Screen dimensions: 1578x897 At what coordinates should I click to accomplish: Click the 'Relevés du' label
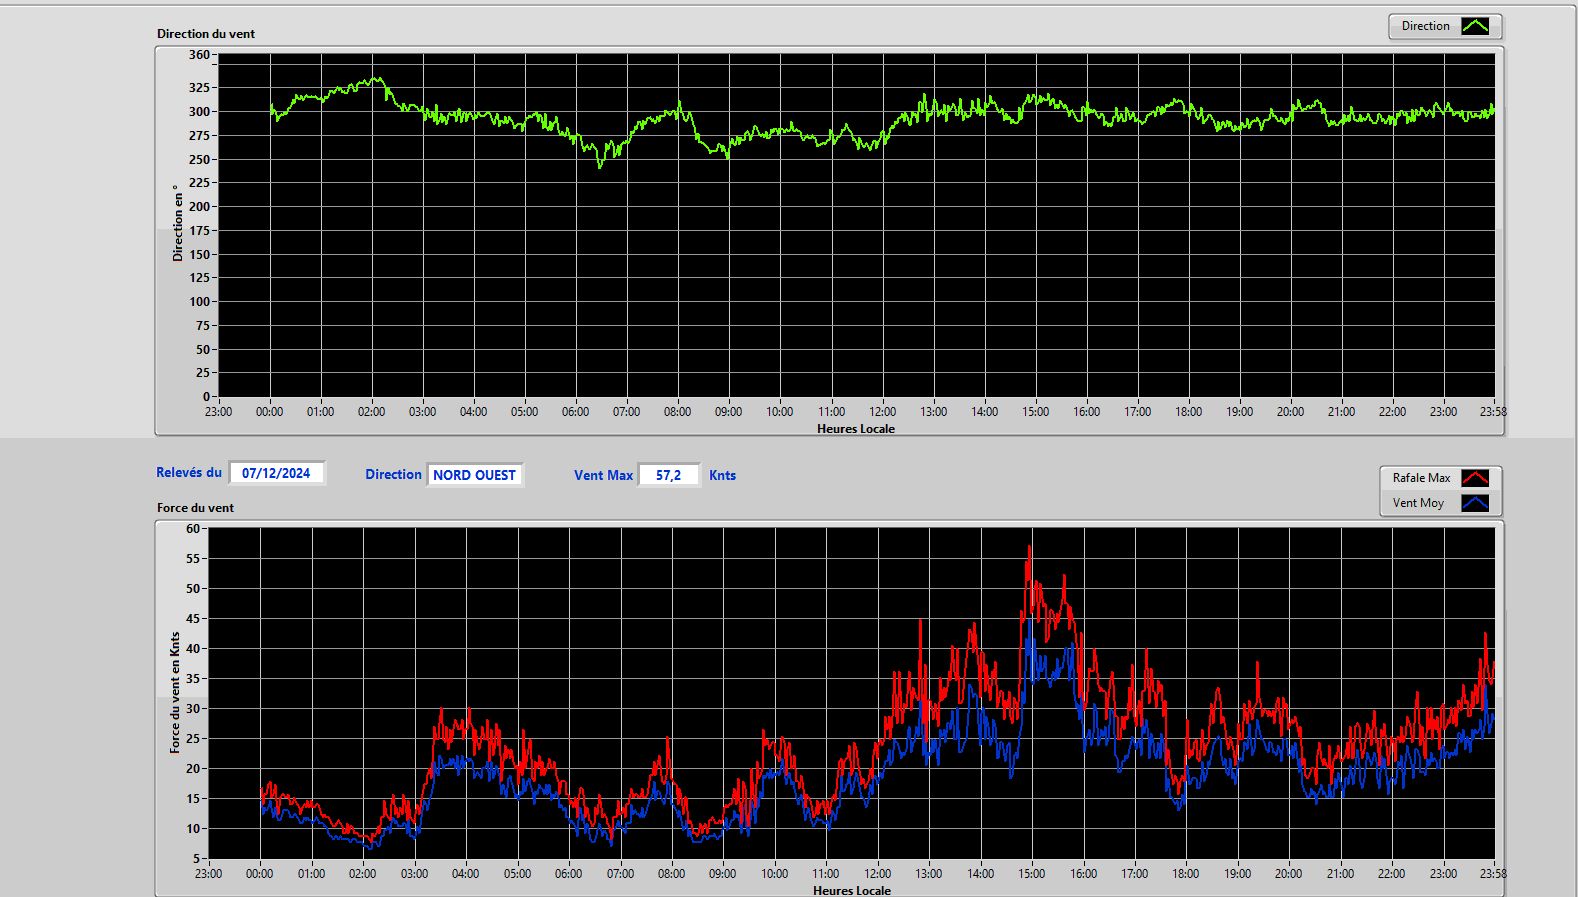click(x=189, y=472)
